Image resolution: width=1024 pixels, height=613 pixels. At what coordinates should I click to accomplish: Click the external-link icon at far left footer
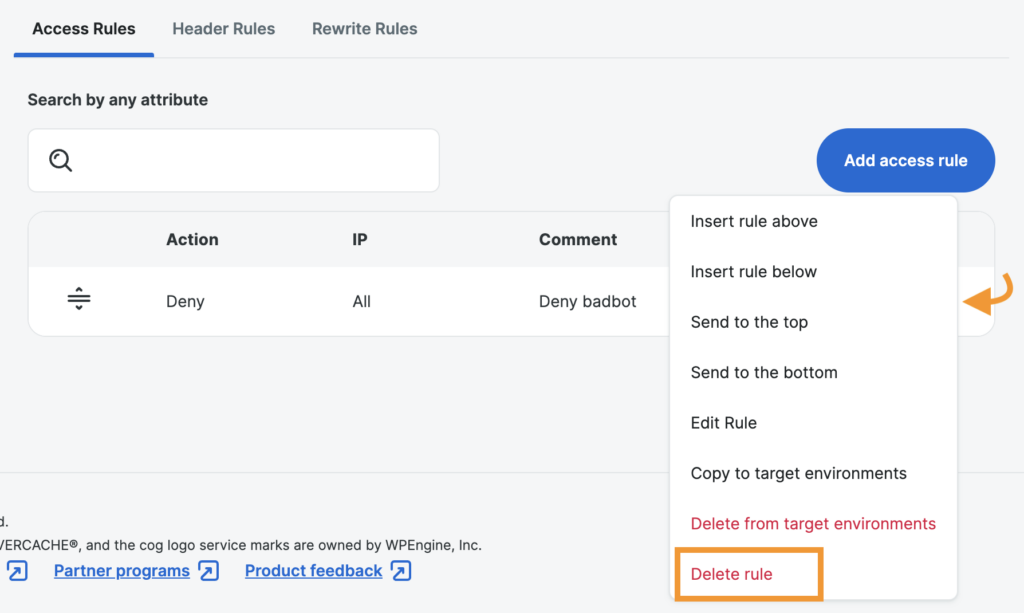click(x=17, y=571)
